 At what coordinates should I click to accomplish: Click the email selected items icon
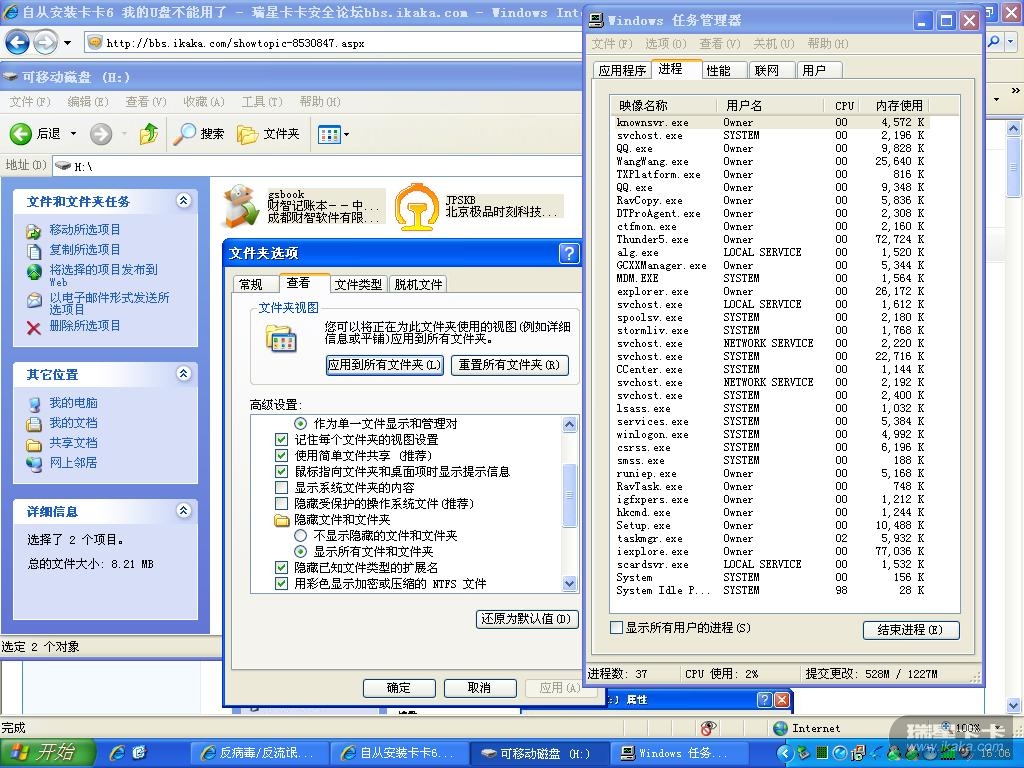tap(33, 300)
